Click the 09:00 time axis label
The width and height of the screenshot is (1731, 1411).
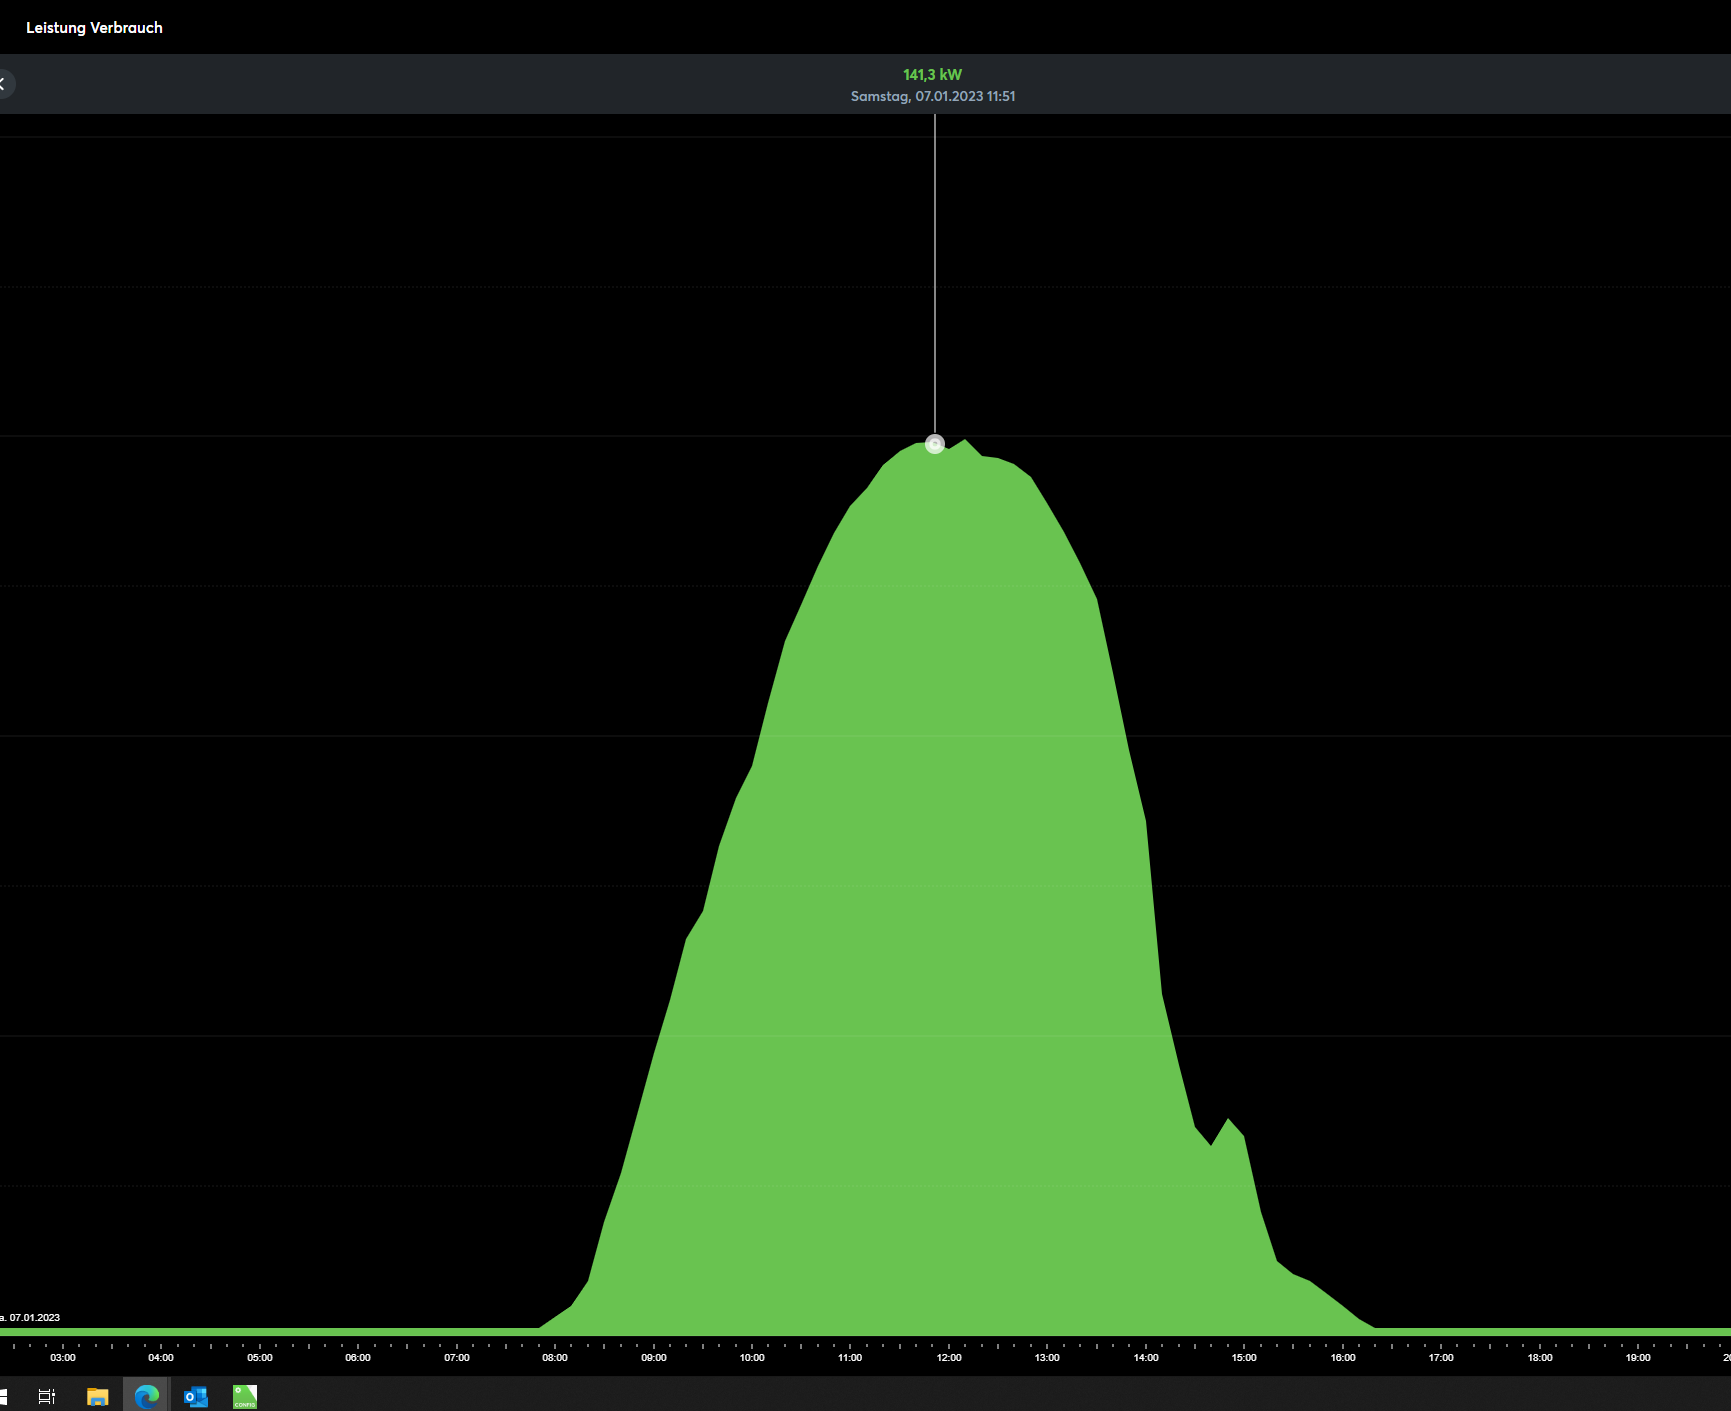(654, 1358)
